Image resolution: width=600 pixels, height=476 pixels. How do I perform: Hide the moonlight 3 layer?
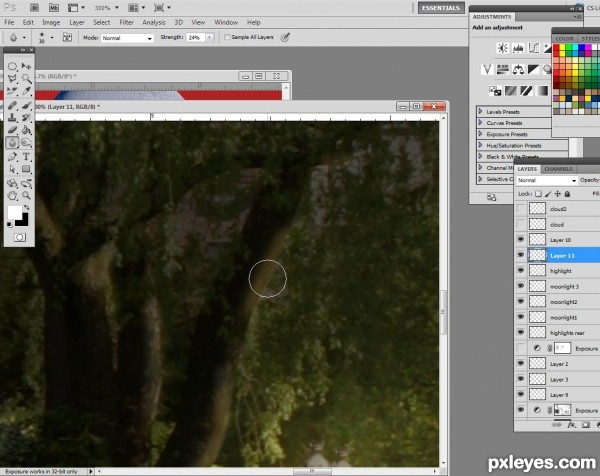point(521,286)
